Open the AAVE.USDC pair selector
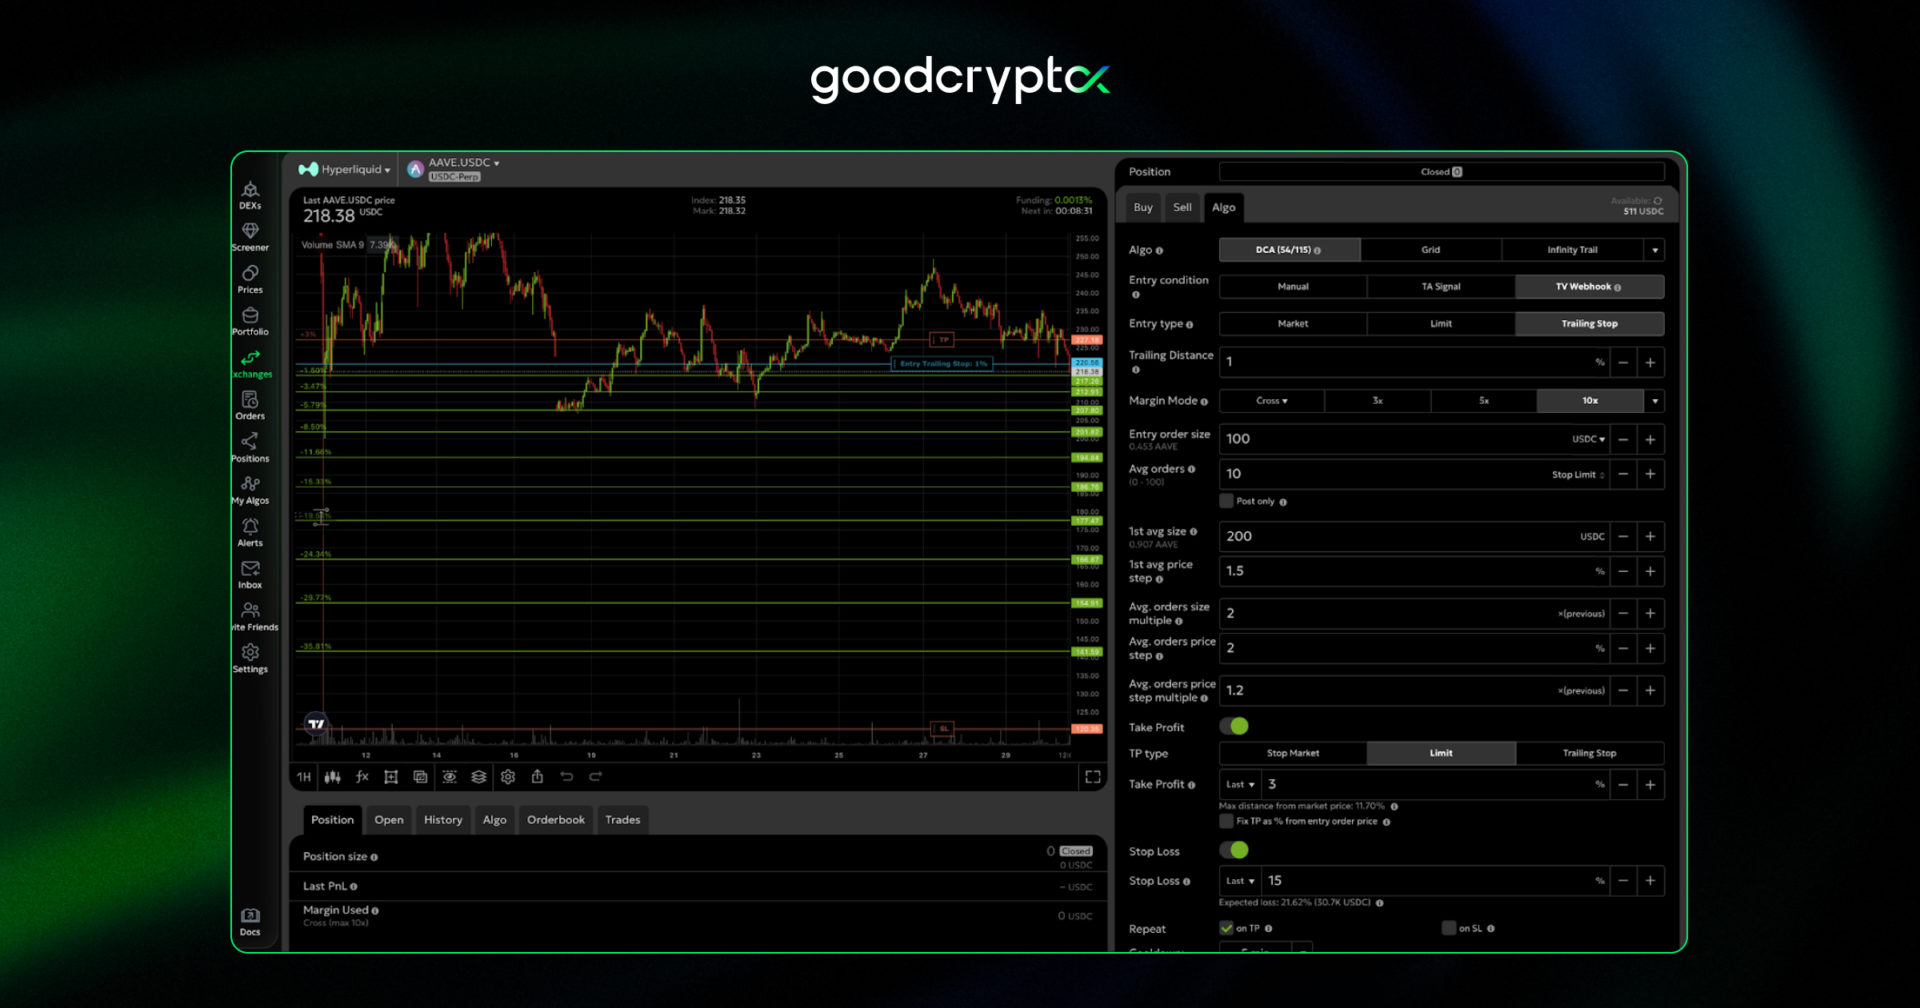 (x=458, y=162)
